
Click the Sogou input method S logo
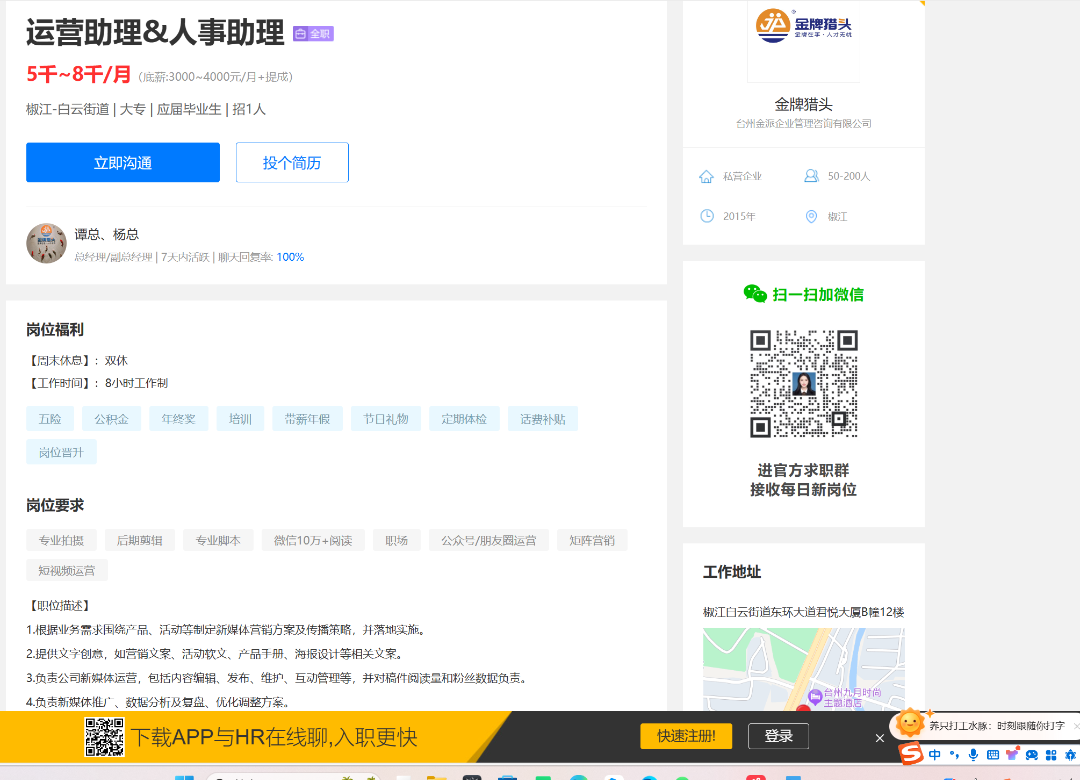[x=909, y=754]
